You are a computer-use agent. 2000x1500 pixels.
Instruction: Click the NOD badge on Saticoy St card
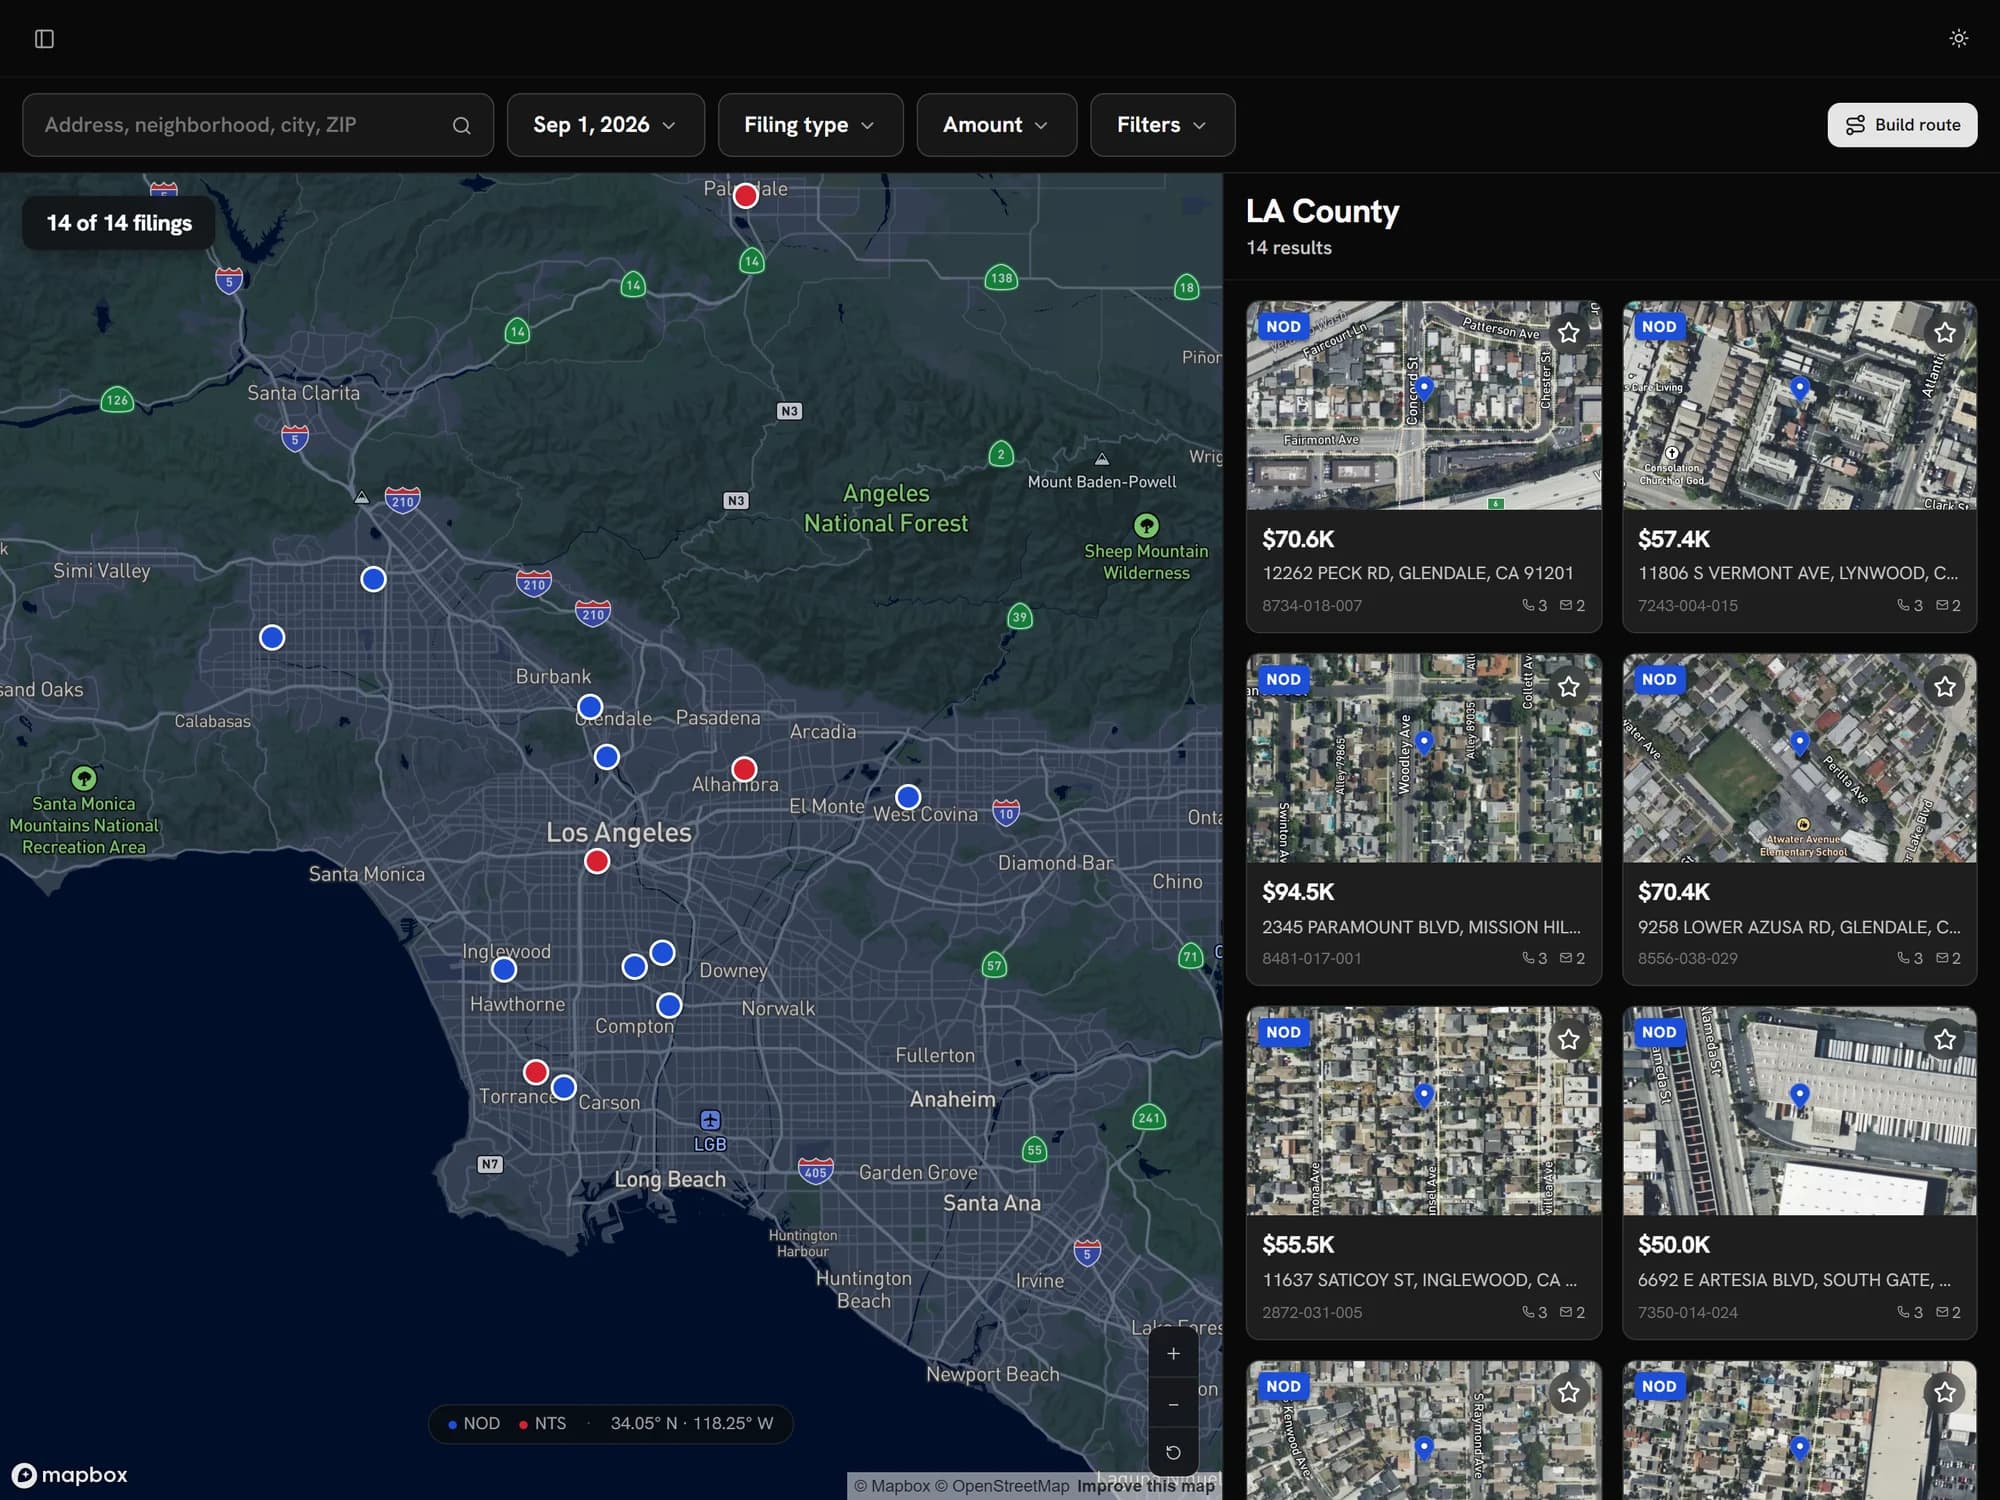coord(1283,1032)
